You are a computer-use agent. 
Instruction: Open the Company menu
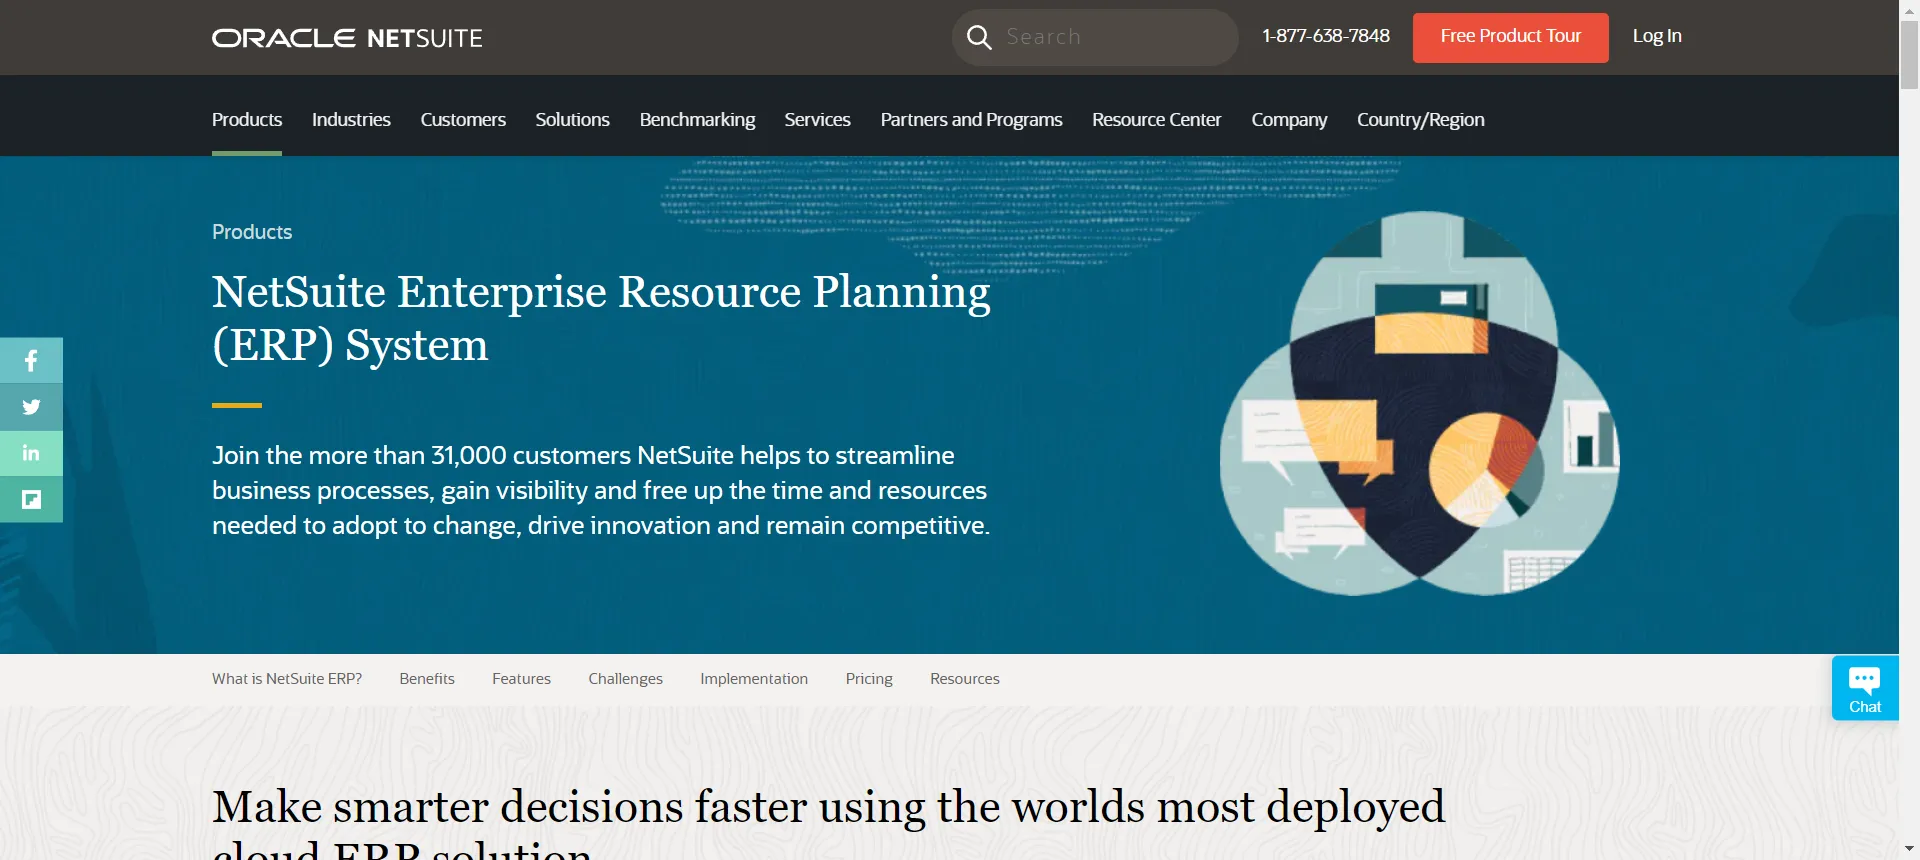click(1289, 119)
